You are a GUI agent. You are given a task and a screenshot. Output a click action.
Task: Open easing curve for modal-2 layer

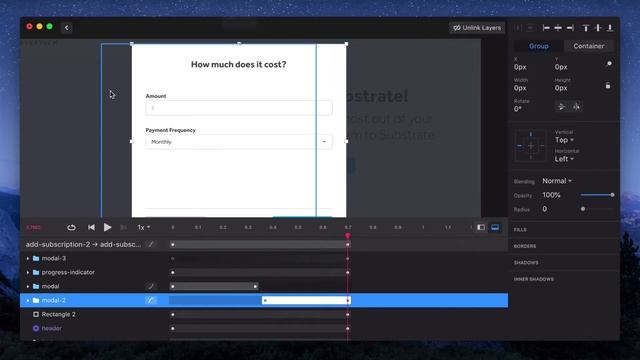click(x=151, y=300)
